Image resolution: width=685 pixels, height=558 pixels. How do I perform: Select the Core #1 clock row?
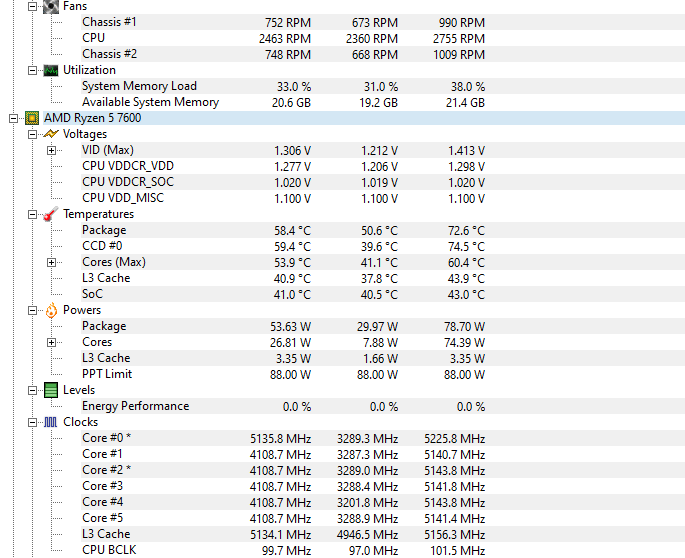[x=383, y=454]
